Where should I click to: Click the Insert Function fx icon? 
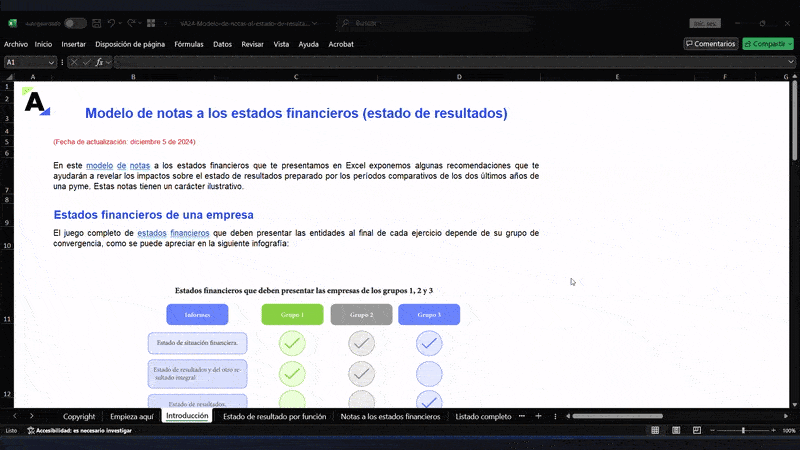tap(99, 62)
